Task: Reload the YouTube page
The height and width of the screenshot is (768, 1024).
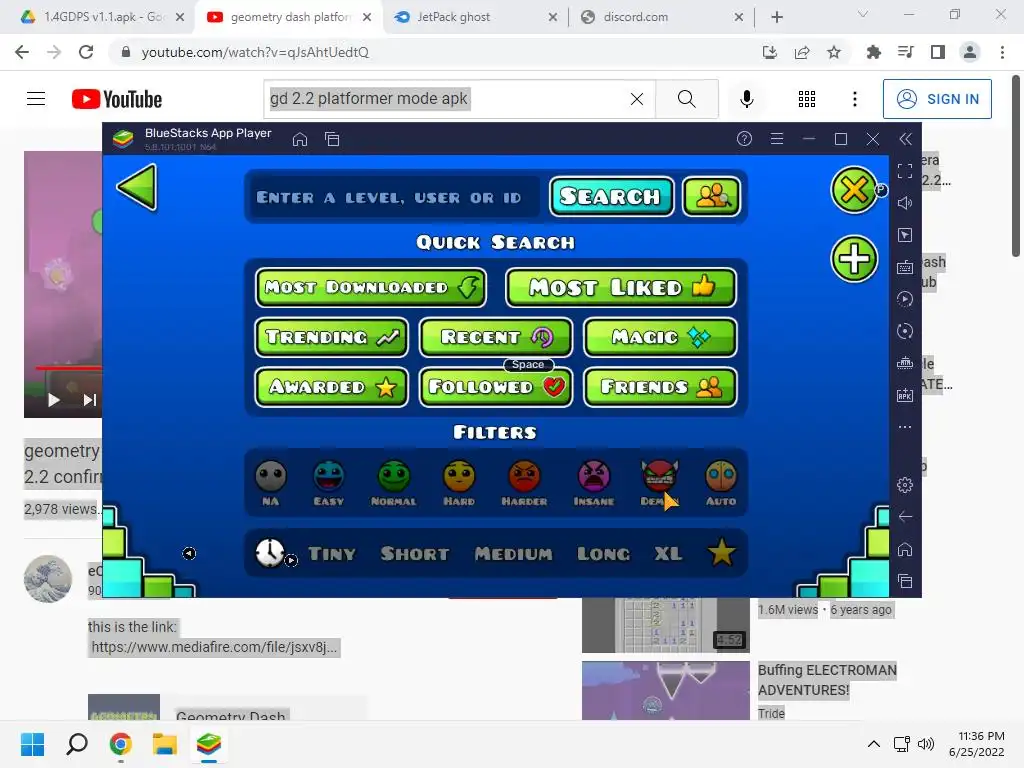Action: coord(86,52)
